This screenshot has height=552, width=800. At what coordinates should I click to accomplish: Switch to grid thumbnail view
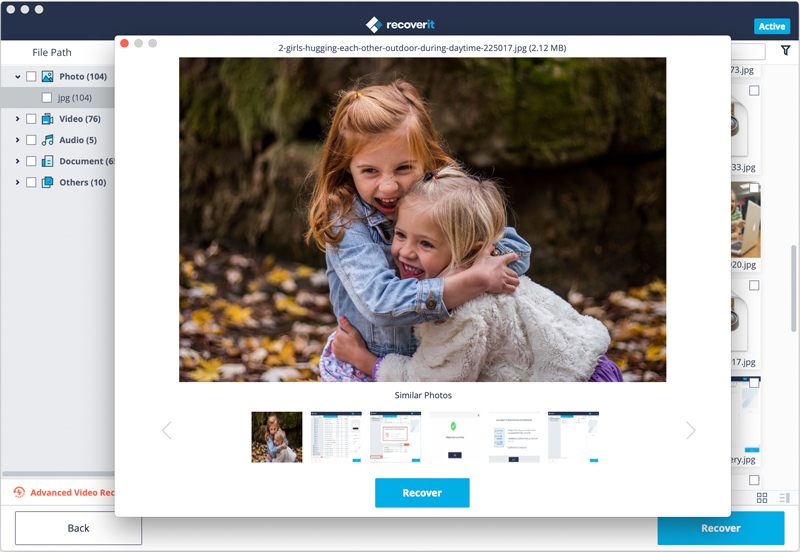(x=762, y=497)
